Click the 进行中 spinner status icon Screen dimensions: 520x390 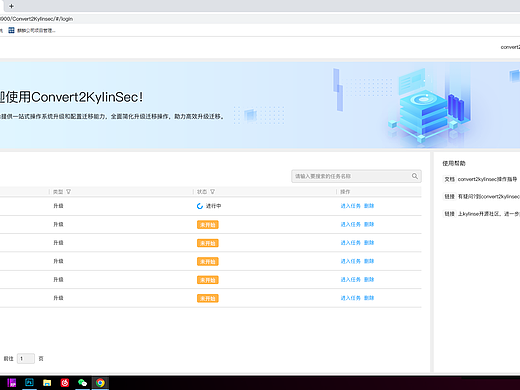200,206
